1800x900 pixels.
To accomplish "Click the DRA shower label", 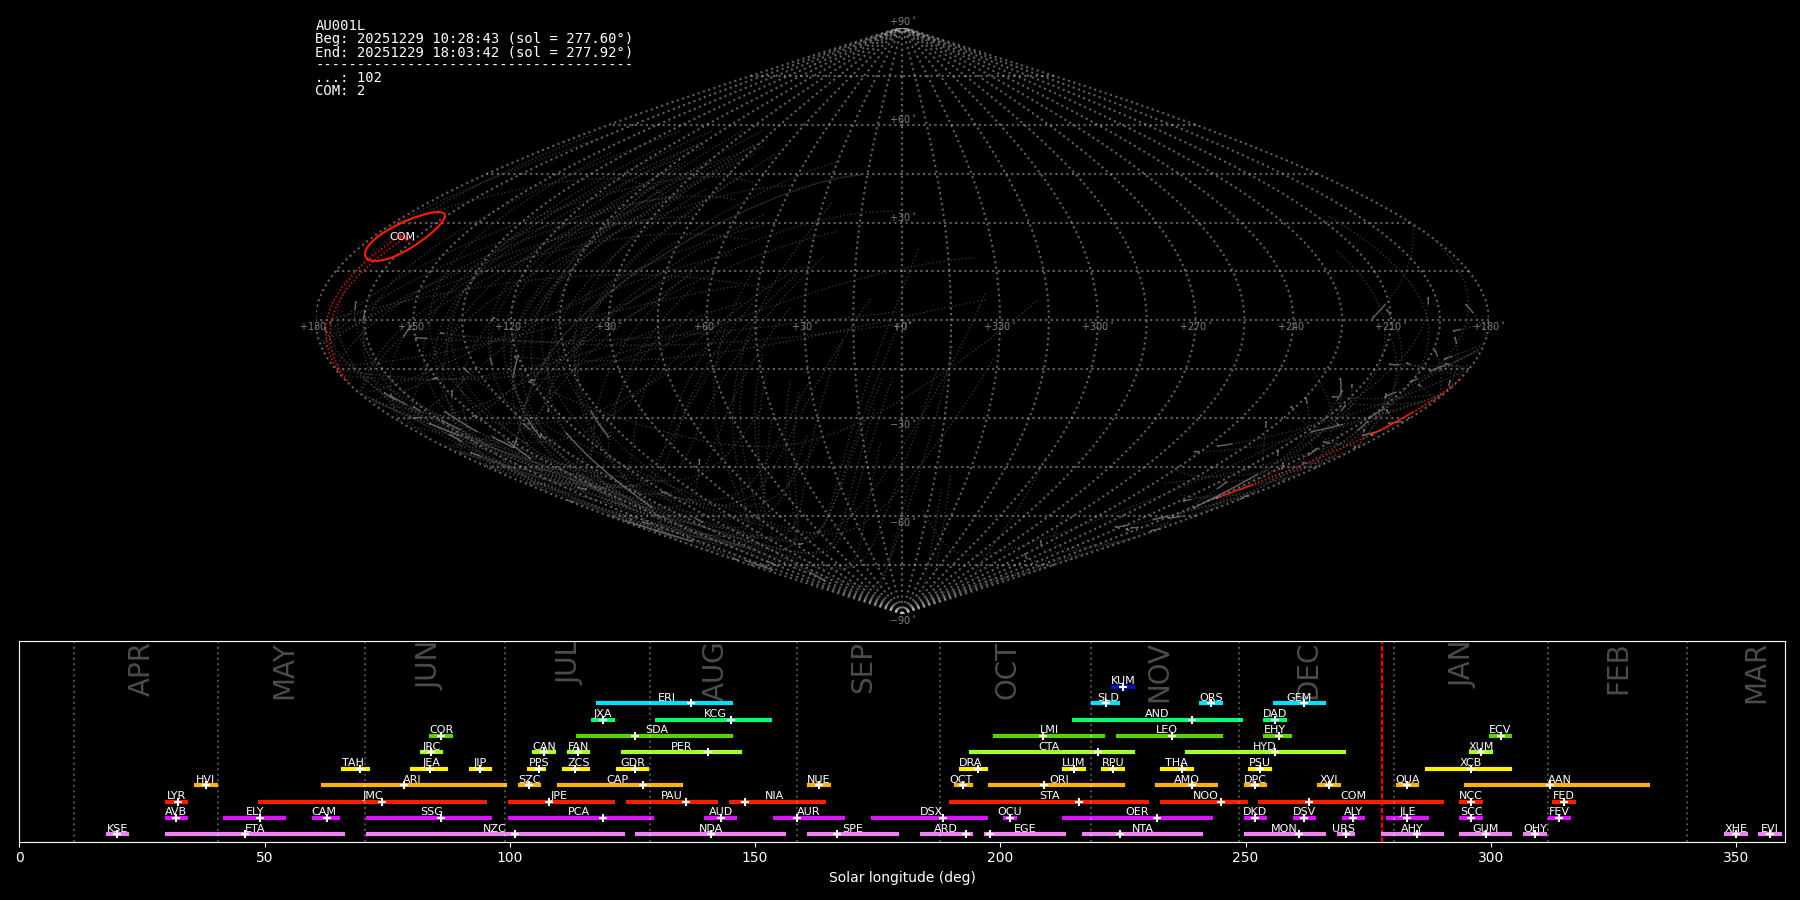I will click(x=970, y=763).
